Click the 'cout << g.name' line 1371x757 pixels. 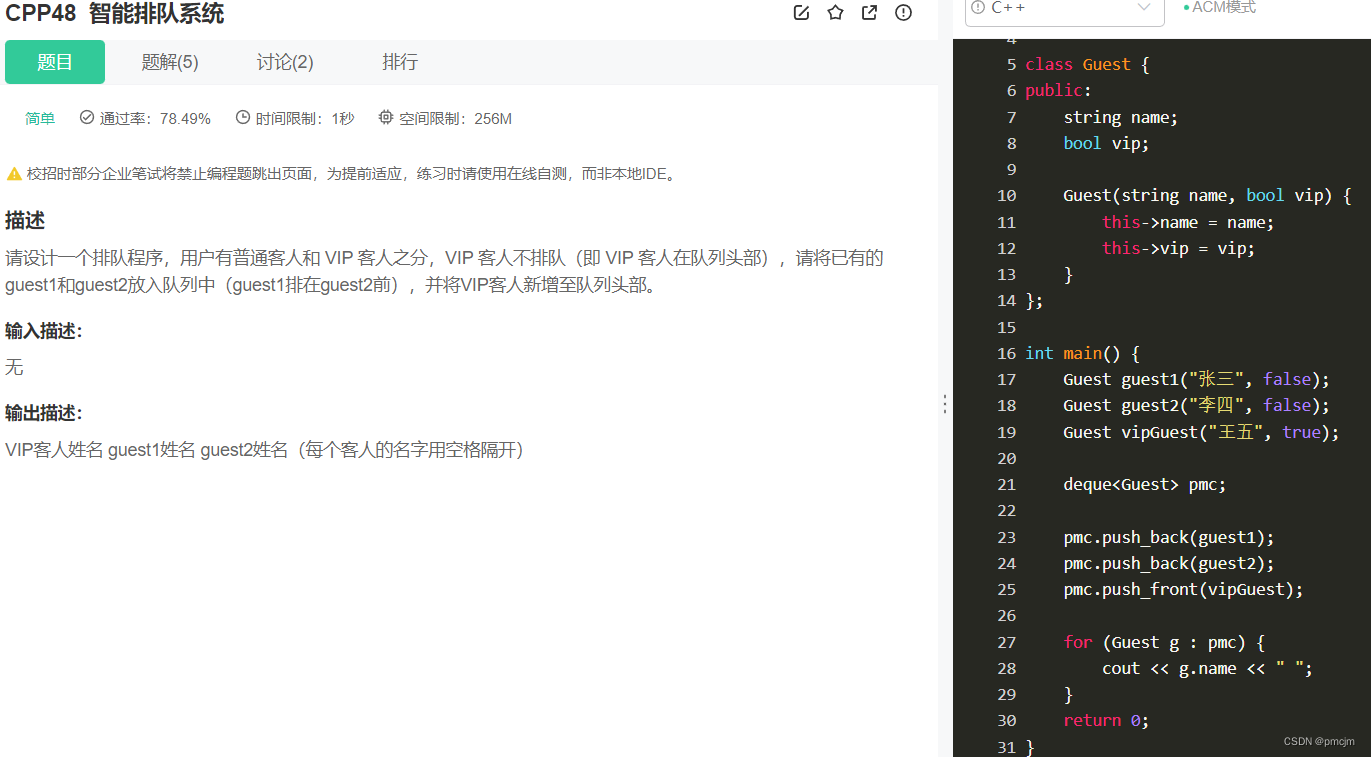coord(1207,668)
